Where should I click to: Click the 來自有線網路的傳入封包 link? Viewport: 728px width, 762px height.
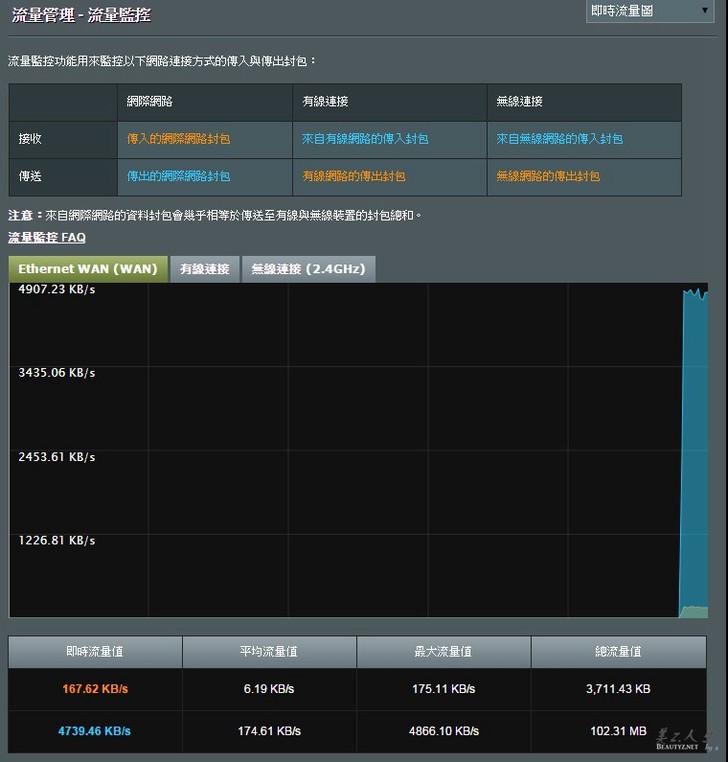point(365,139)
